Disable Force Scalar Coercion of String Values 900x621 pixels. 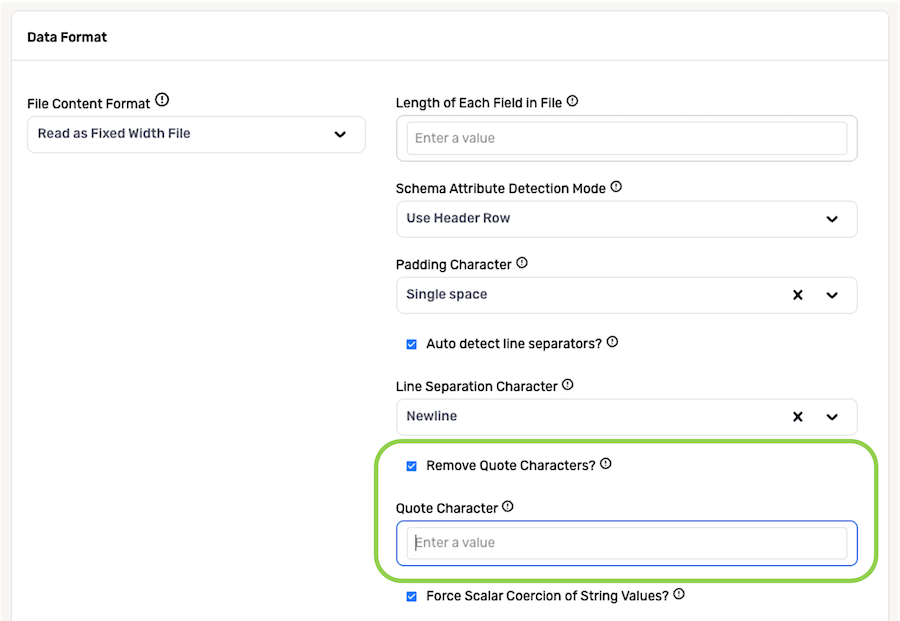click(412, 596)
